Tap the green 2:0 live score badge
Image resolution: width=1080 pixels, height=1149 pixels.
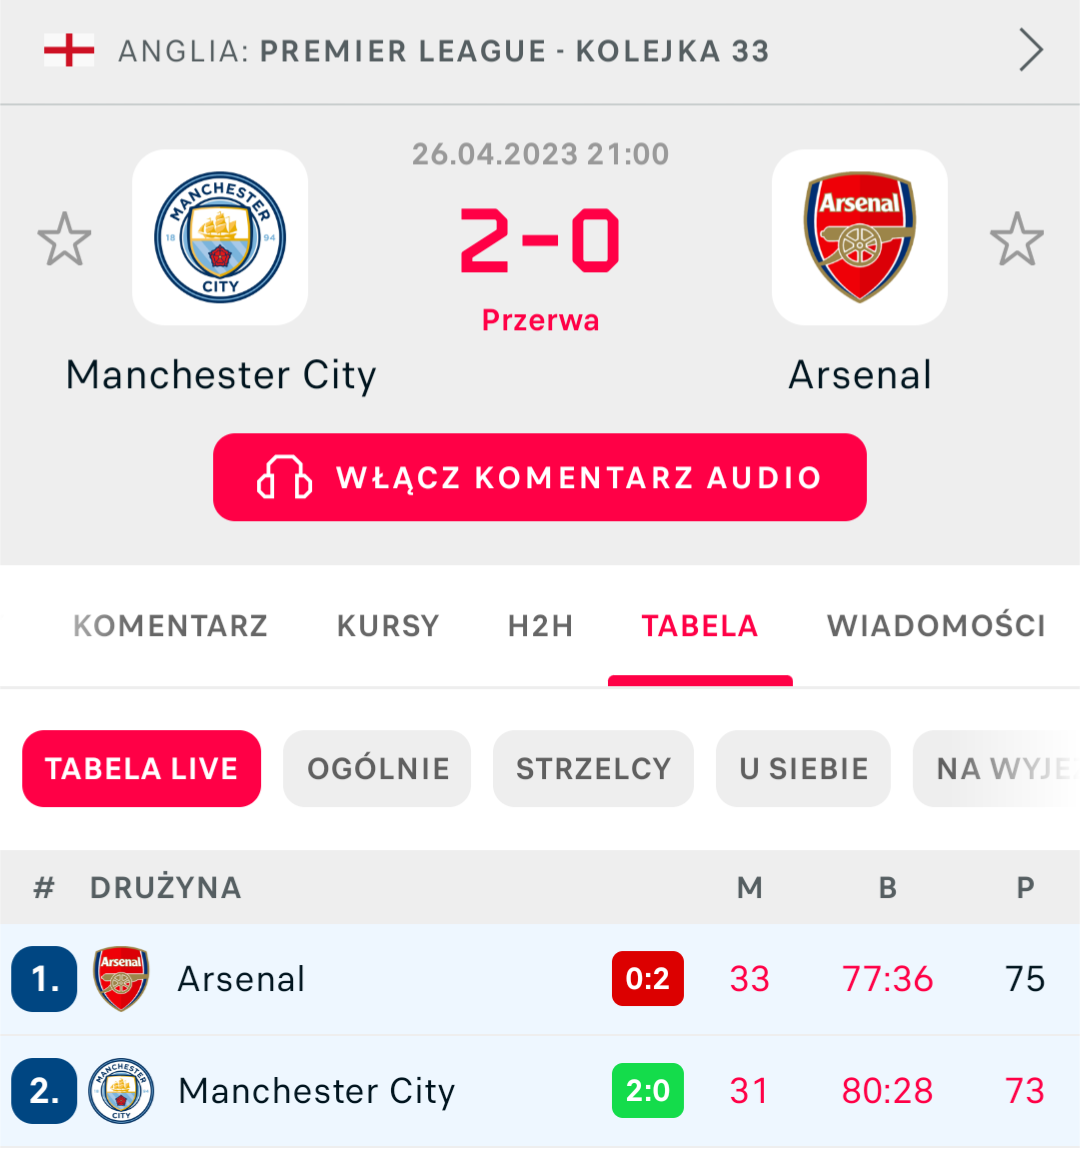pos(647,1090)
